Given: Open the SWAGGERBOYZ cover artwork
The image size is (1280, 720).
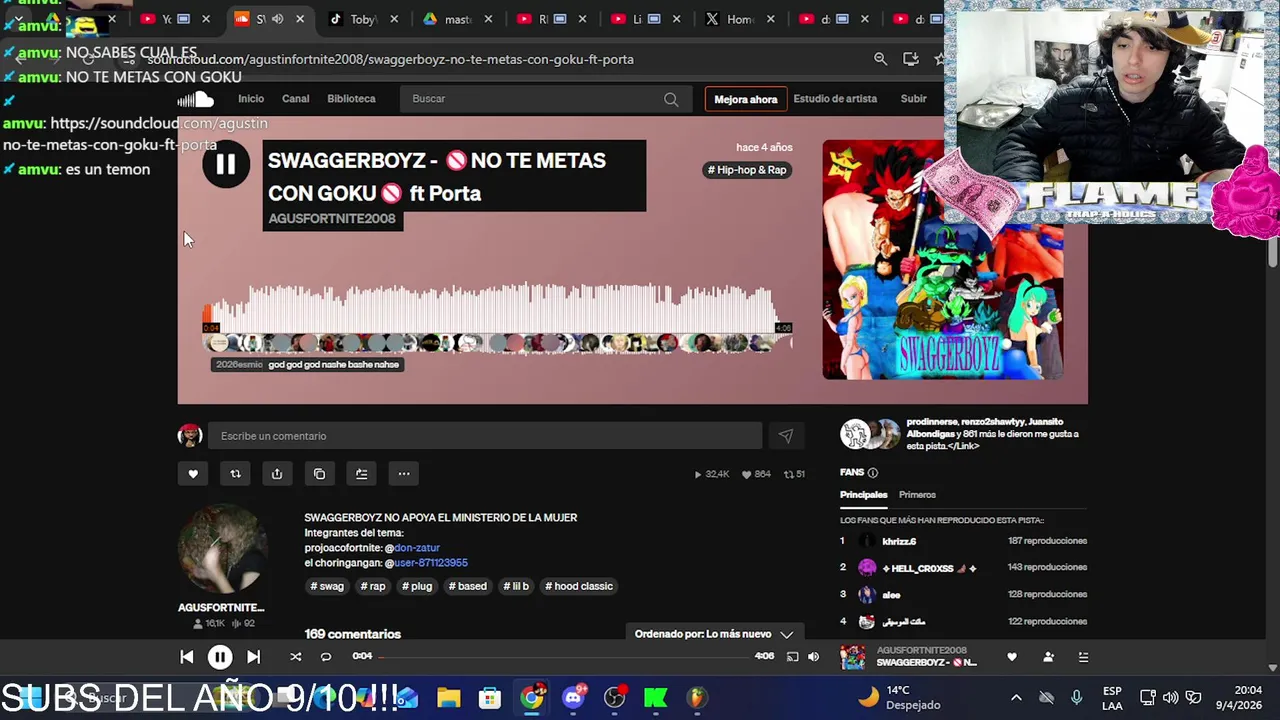Looking at the screenshot, I should click(x=942, y=260).
